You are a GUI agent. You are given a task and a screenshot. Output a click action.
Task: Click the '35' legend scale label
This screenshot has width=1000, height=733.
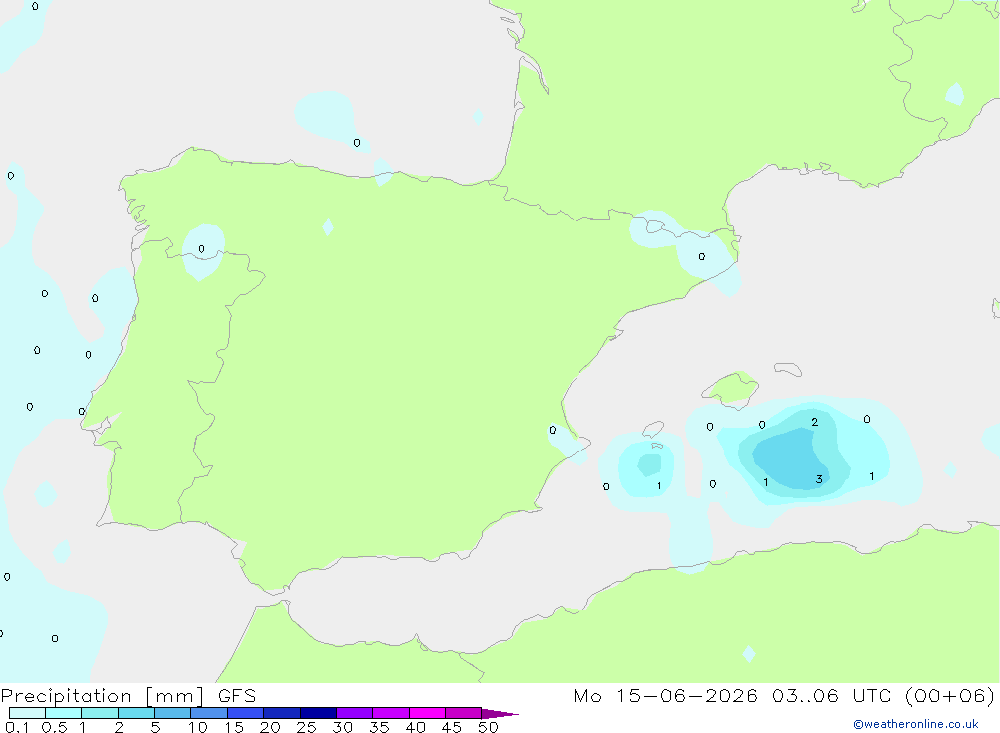(x=379, y=727)
